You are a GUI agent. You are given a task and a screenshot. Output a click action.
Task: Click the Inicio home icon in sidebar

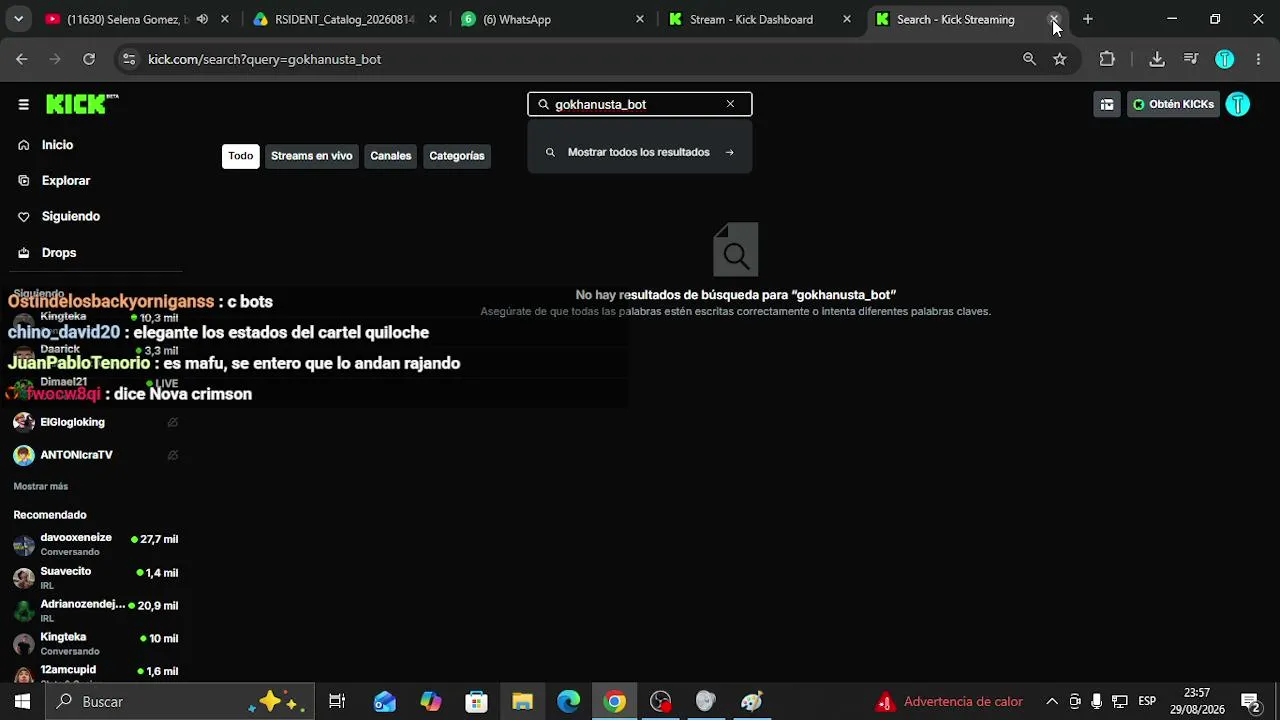coord(24,145)
